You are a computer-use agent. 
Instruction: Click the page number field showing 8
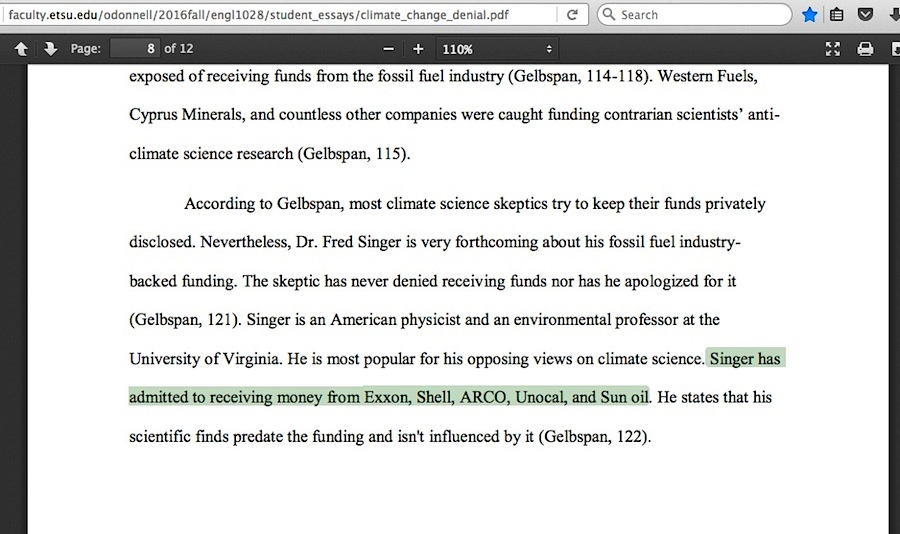(x=135, y=49)
